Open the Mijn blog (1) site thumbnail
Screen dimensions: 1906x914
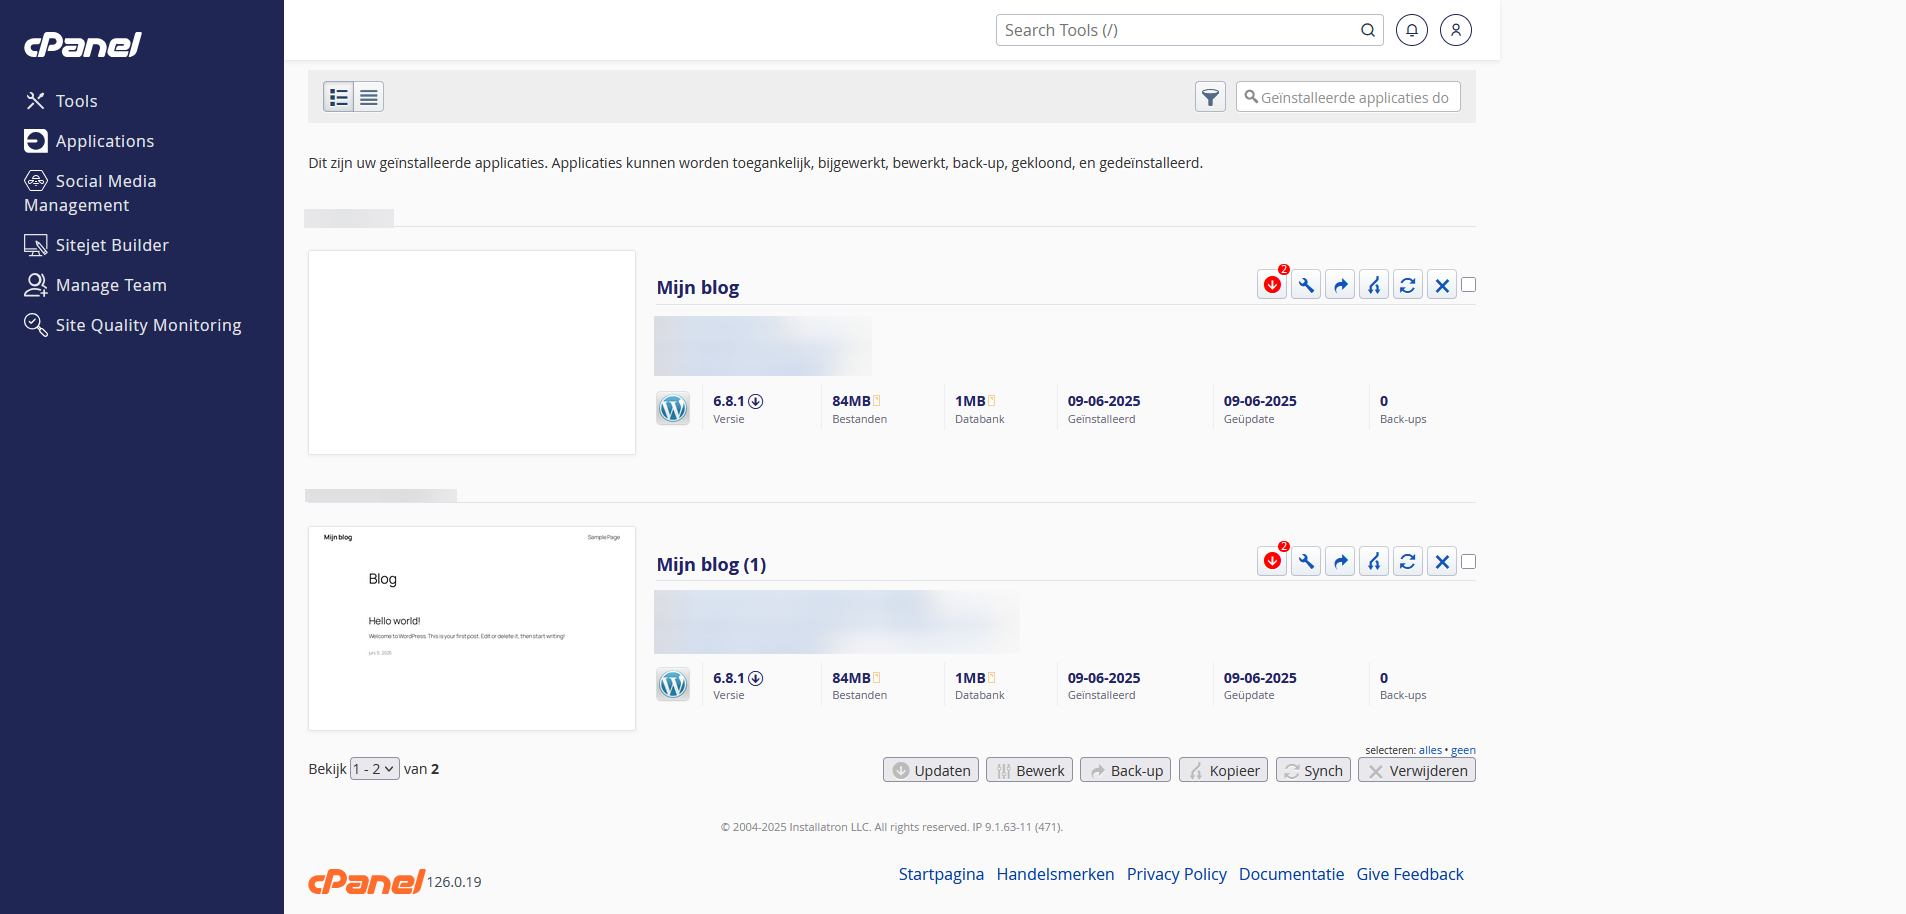(472, 628)
